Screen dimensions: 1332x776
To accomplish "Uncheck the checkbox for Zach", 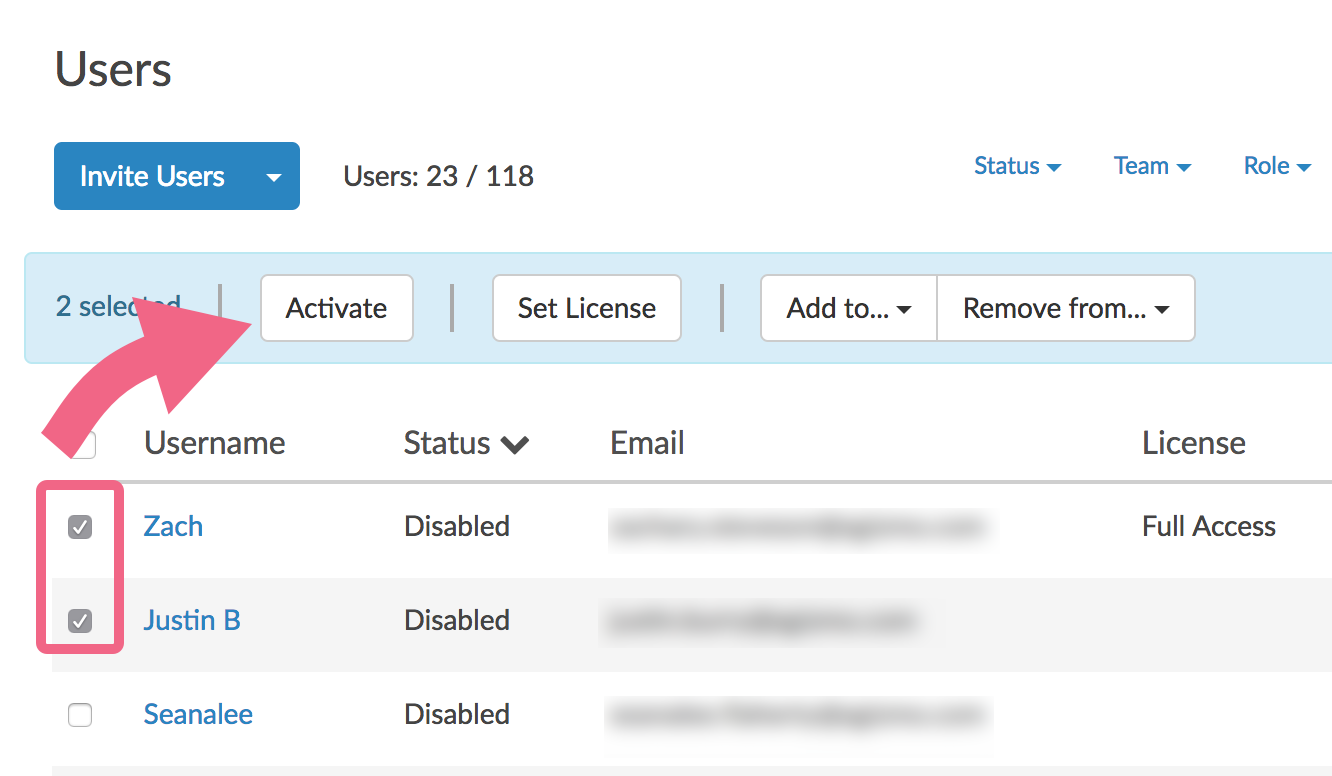I will [80, 527].
